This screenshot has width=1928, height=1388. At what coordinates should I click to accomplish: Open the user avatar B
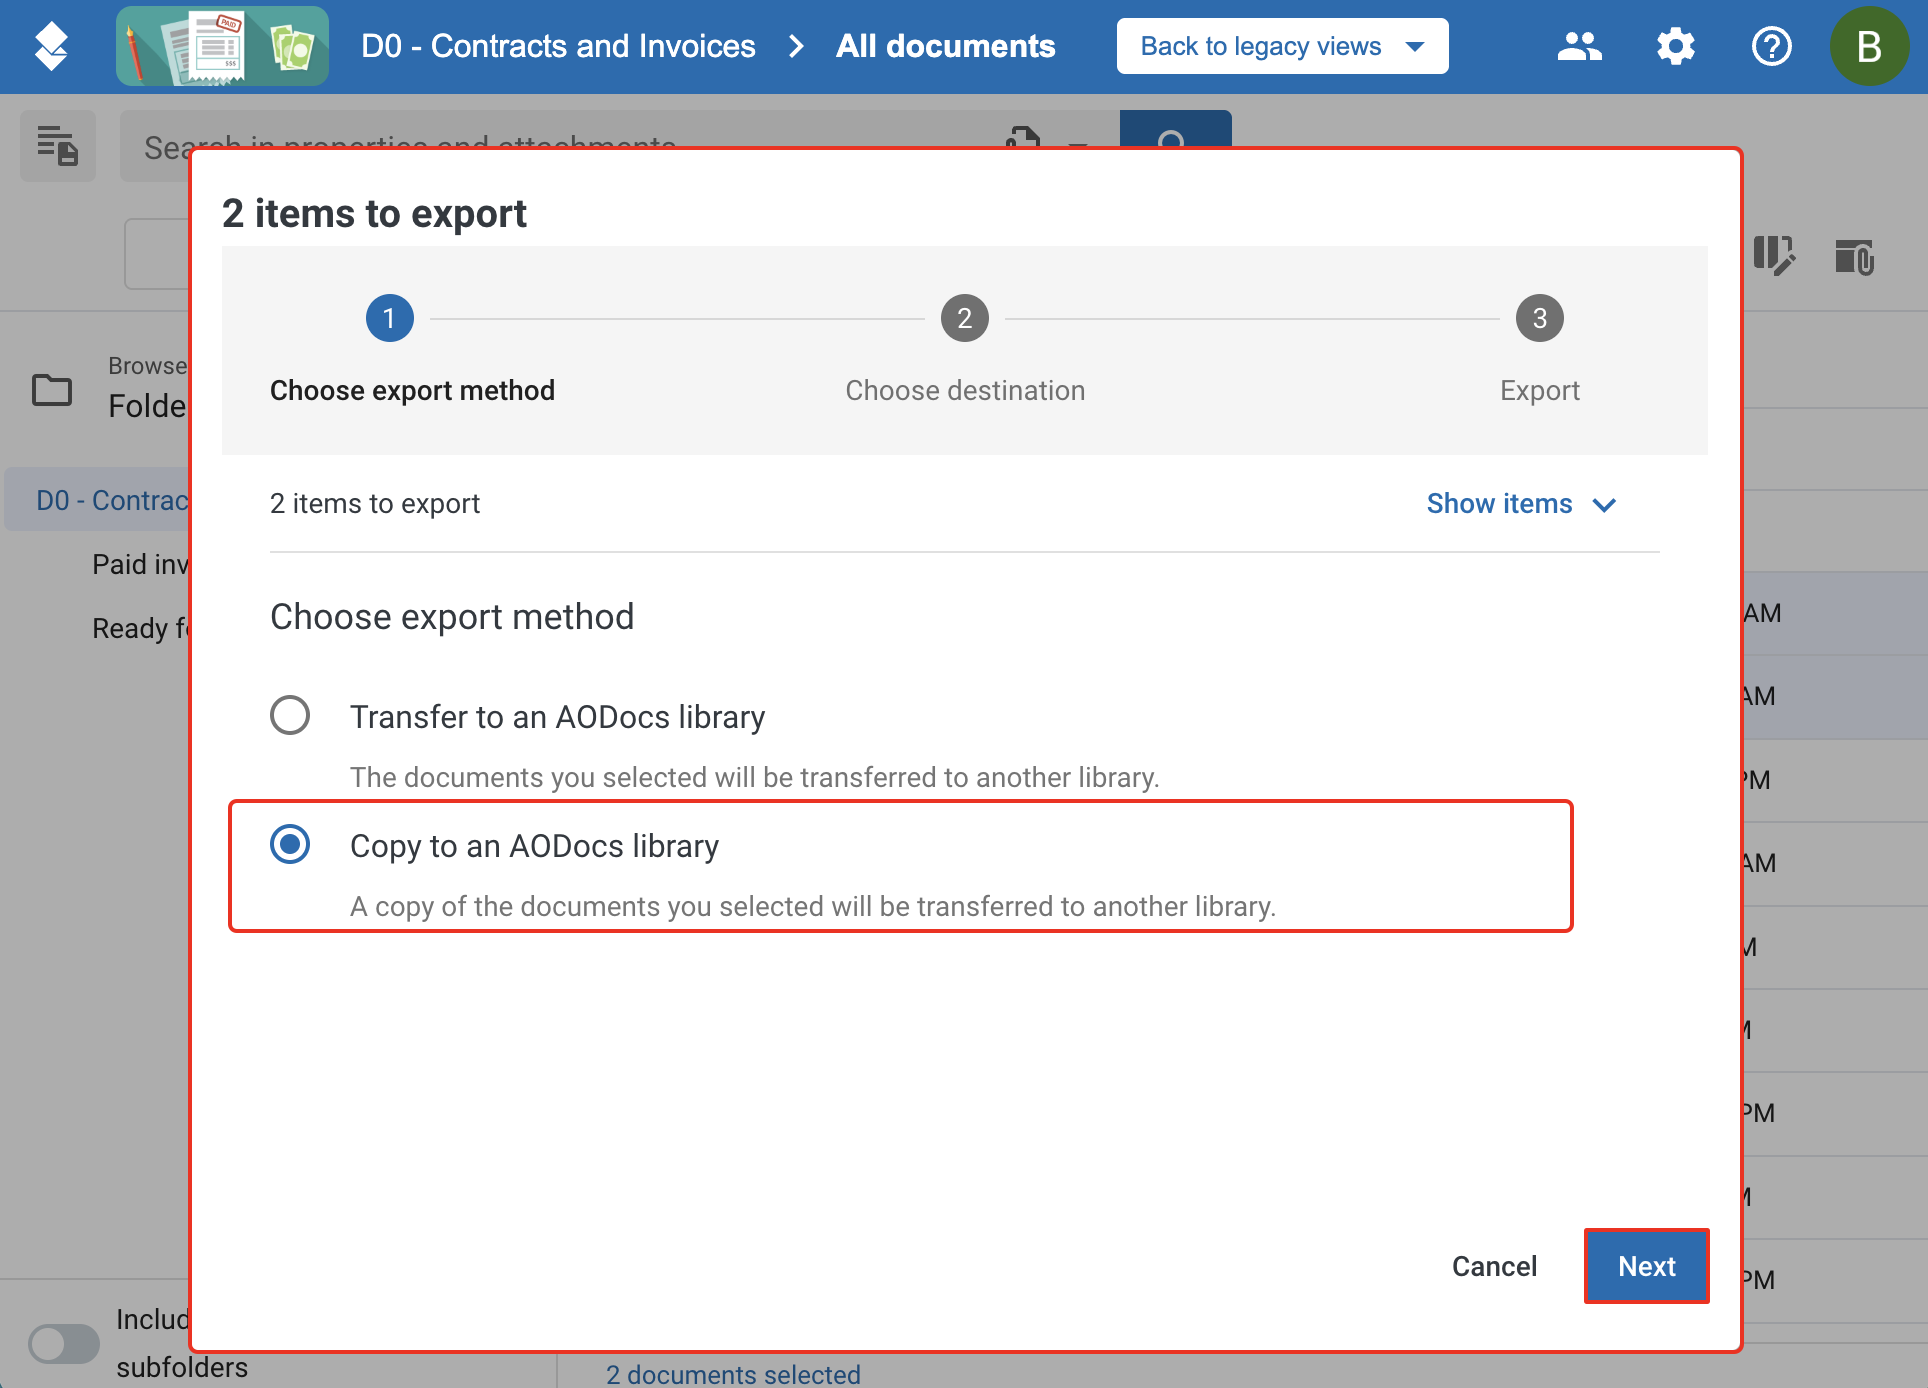point(1868,46)
